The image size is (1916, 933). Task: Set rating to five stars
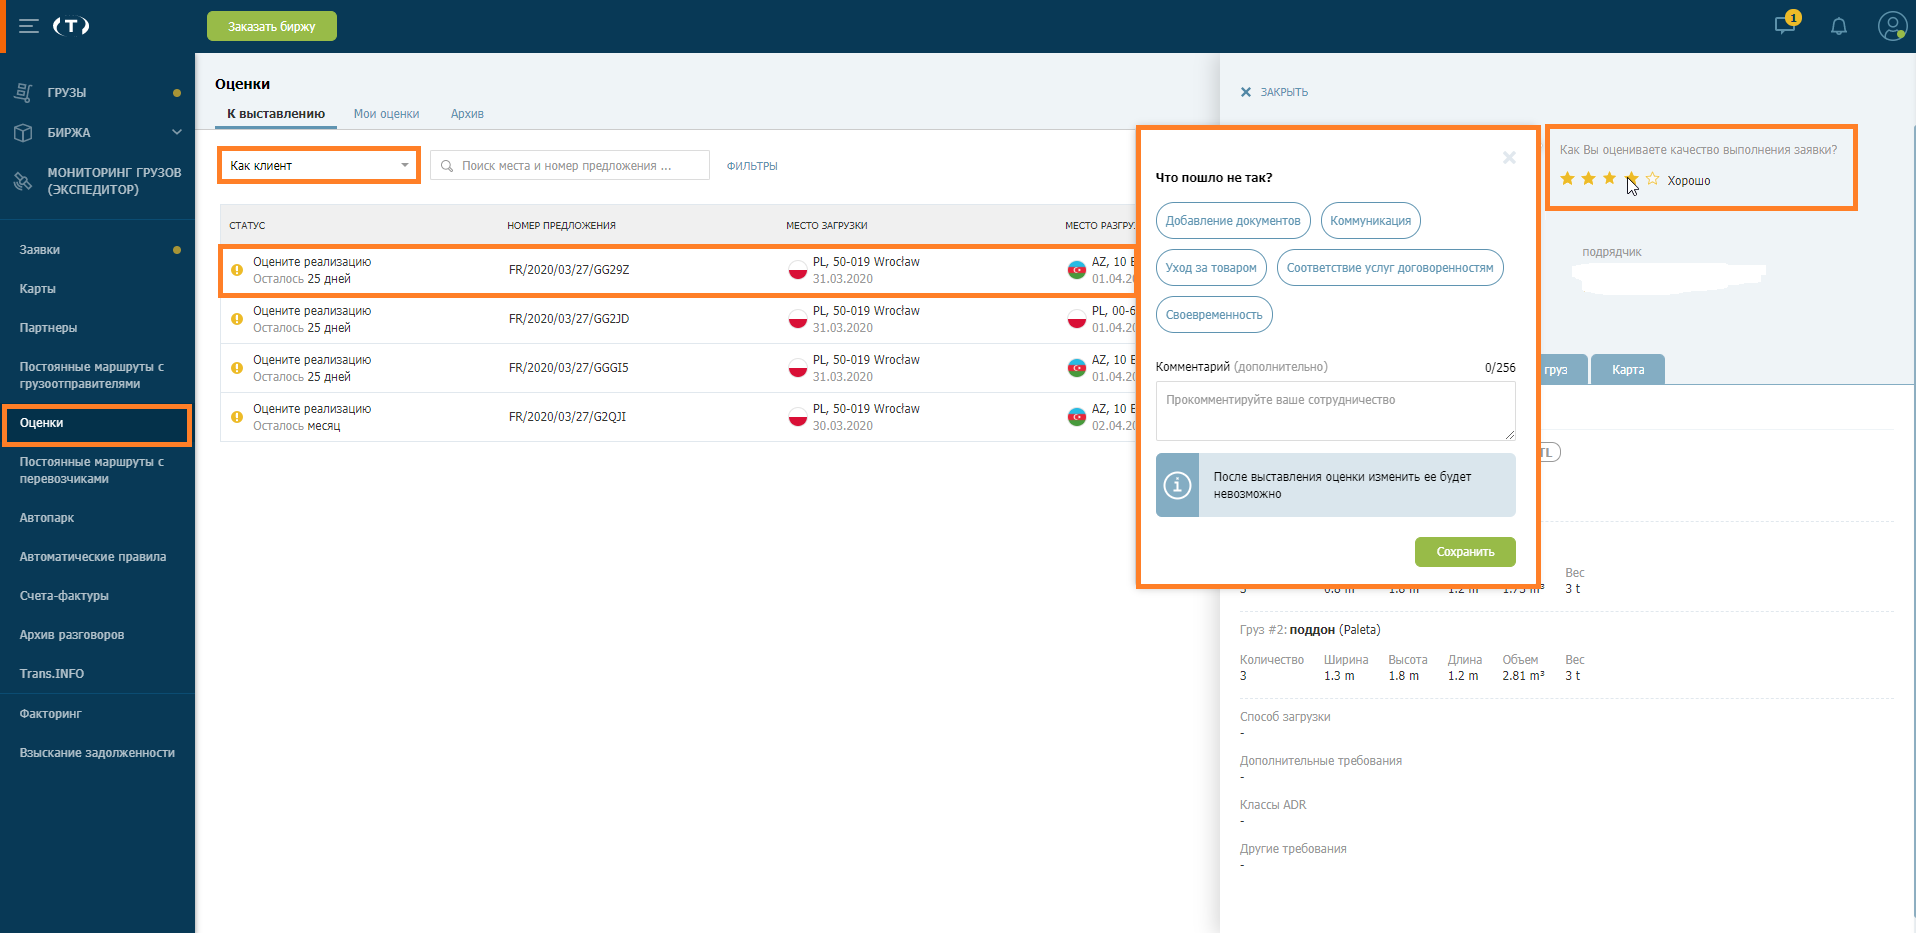click(1652, 179)
